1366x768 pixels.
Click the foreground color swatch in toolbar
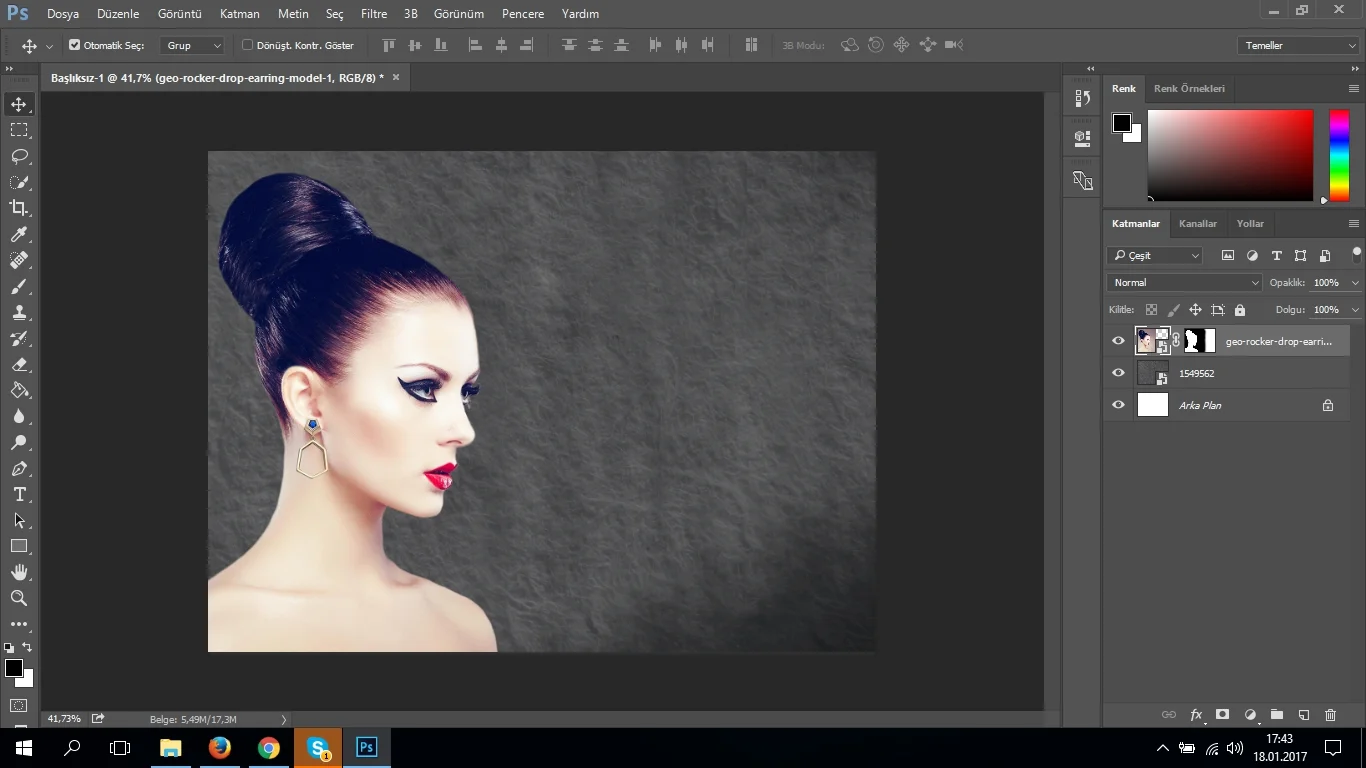(14, 668)
